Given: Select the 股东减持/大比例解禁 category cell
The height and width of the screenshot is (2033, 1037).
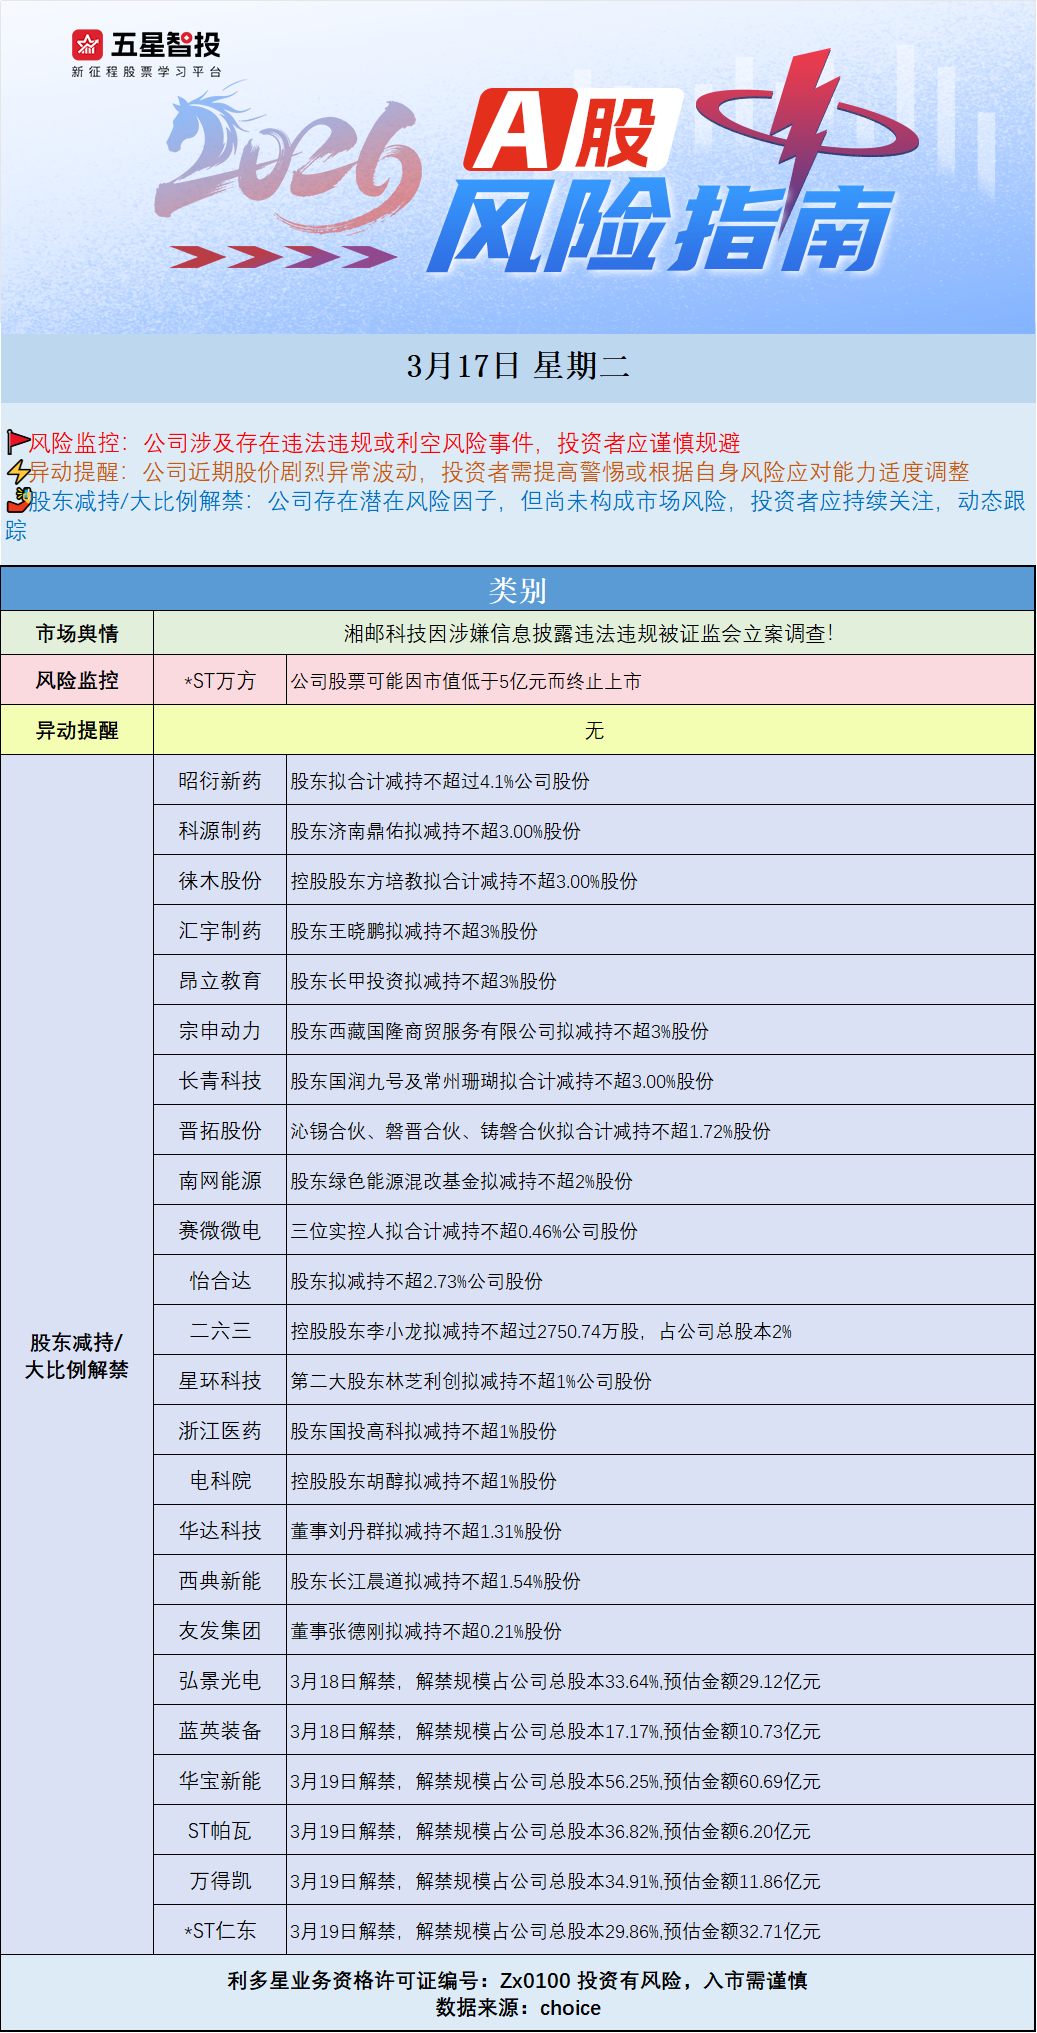Looking at the screenshot, I should (77, 1355).
